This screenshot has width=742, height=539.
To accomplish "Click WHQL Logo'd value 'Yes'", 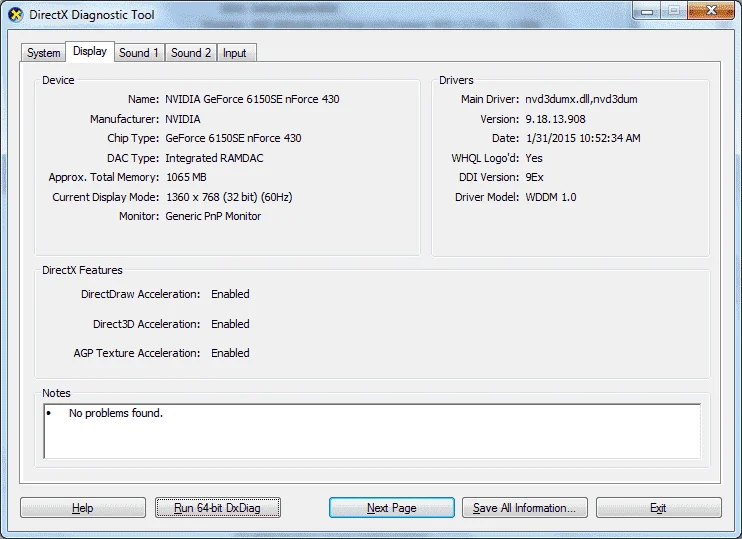I will tap(534, 158).
